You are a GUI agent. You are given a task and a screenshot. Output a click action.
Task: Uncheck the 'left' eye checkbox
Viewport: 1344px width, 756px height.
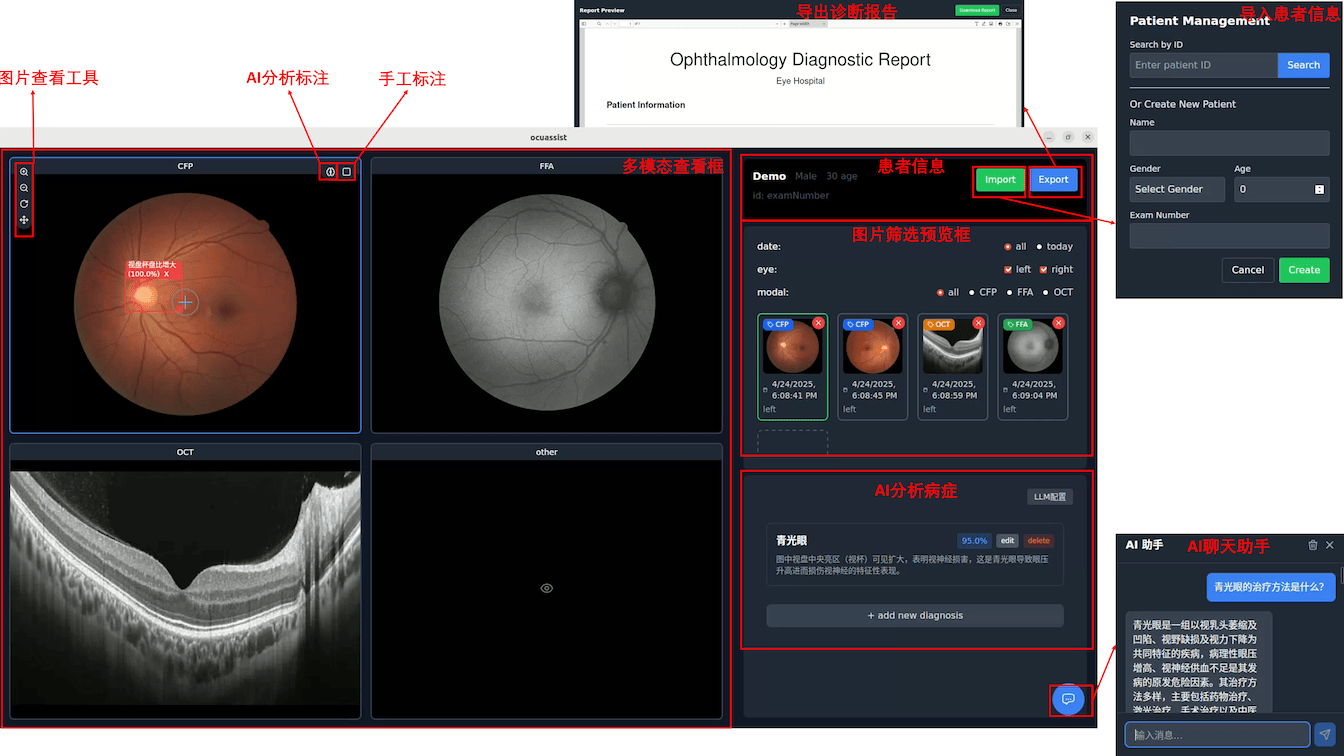[x=1008, y=269]
